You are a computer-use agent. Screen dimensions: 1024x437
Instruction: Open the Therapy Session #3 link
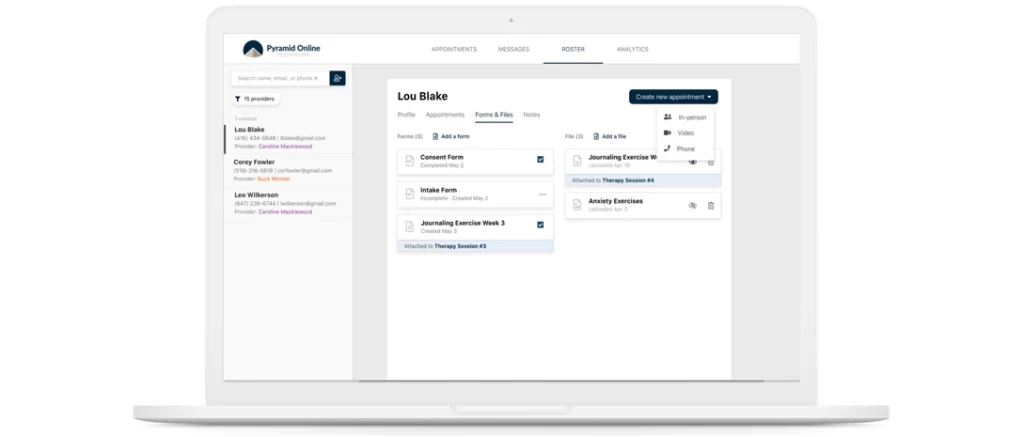[x=460, y=245]
